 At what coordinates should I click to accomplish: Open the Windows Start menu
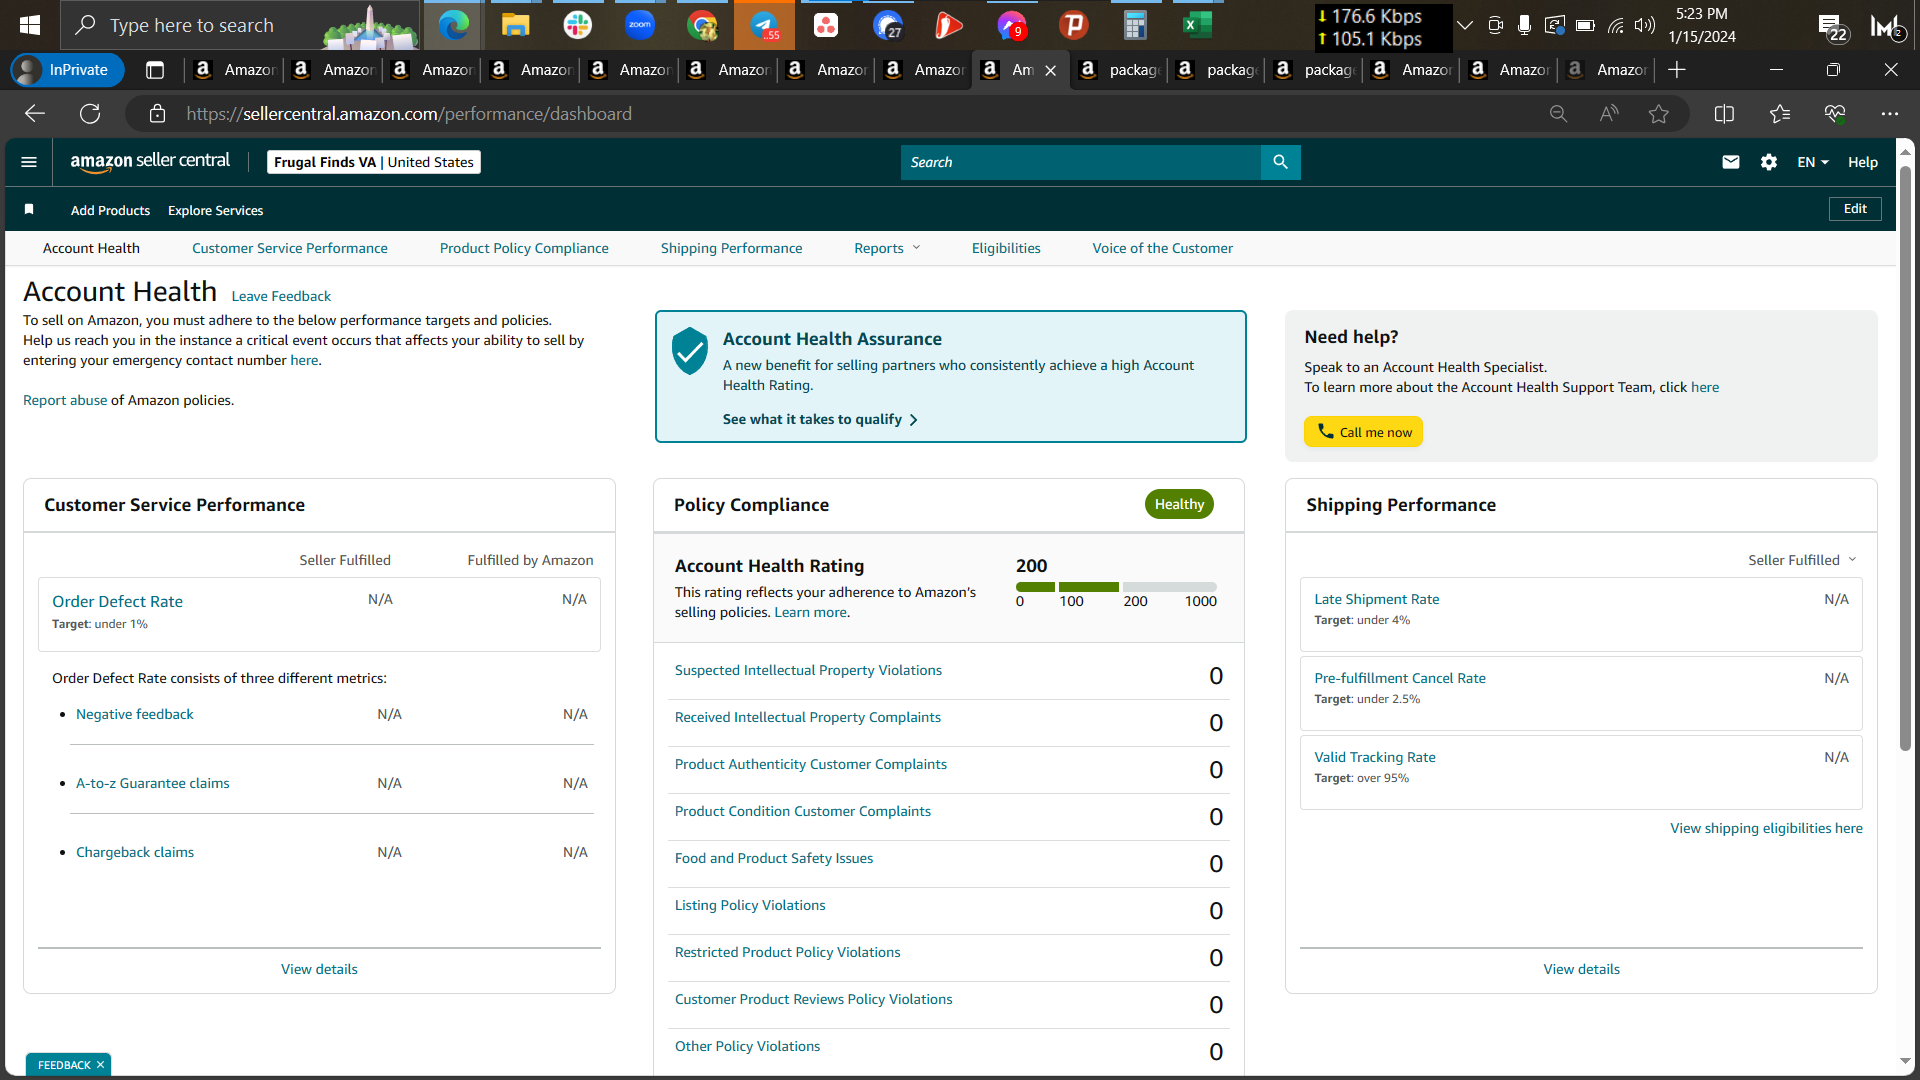pos(30,25)
